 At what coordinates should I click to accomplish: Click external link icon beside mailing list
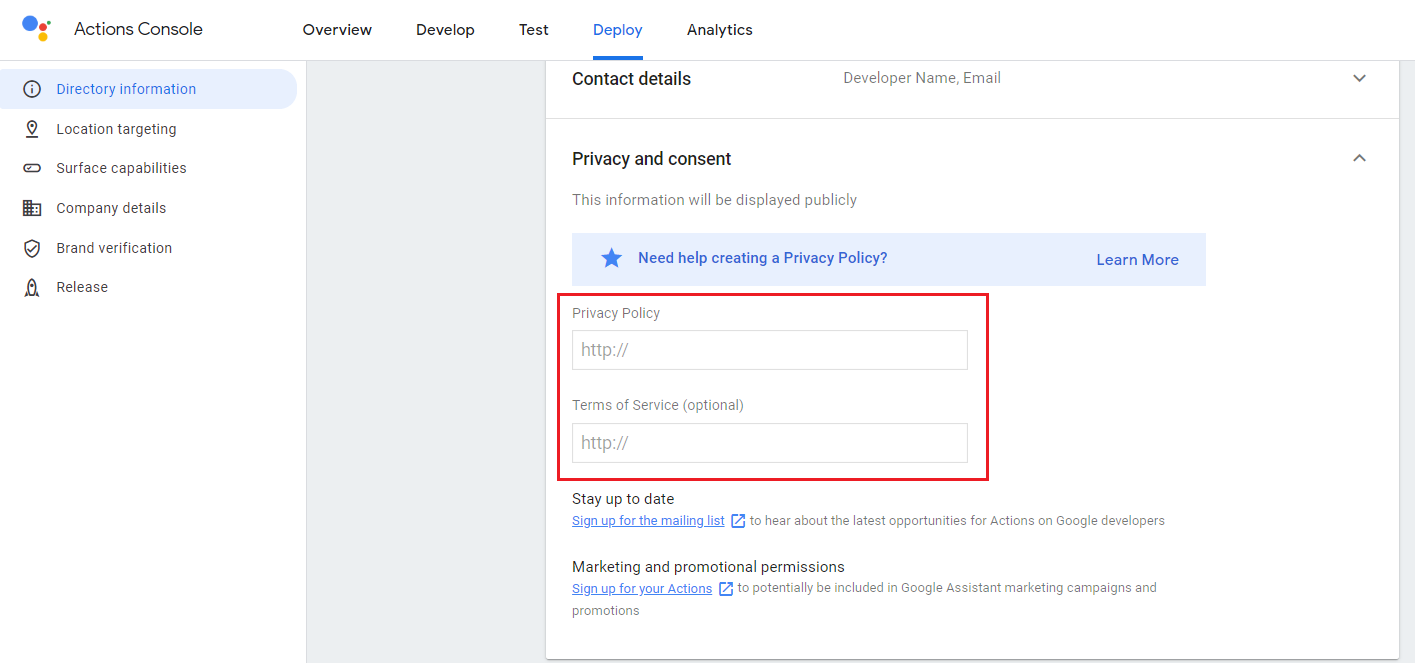point(738,521)
